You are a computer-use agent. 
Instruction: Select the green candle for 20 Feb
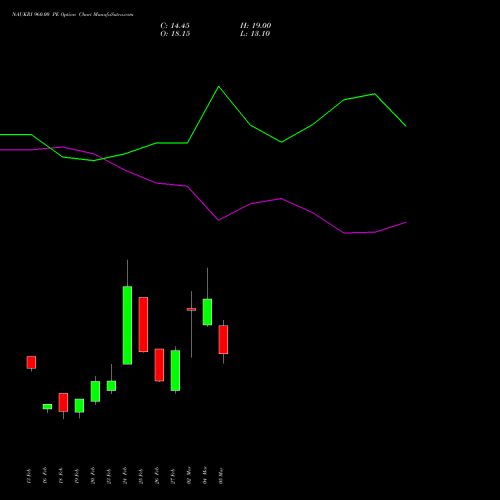95,391
